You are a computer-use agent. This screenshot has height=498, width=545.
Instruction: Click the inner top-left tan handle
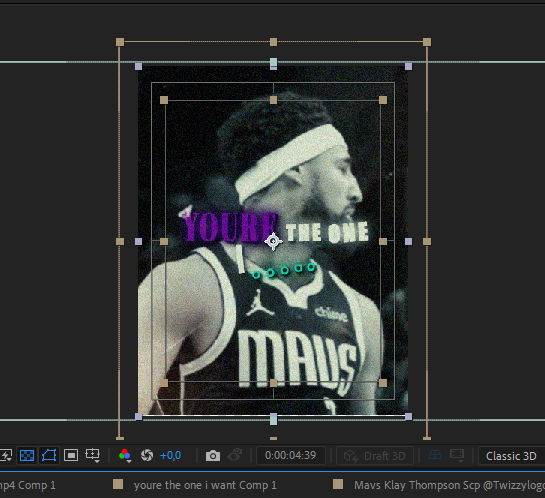164,100
